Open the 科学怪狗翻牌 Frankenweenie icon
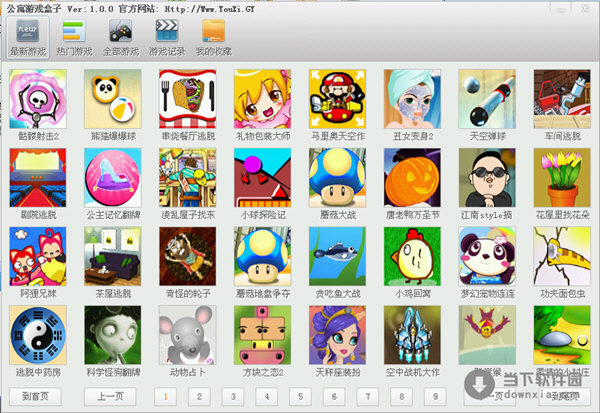The width and height of the screenshot is (600, 413). [113, 335]
